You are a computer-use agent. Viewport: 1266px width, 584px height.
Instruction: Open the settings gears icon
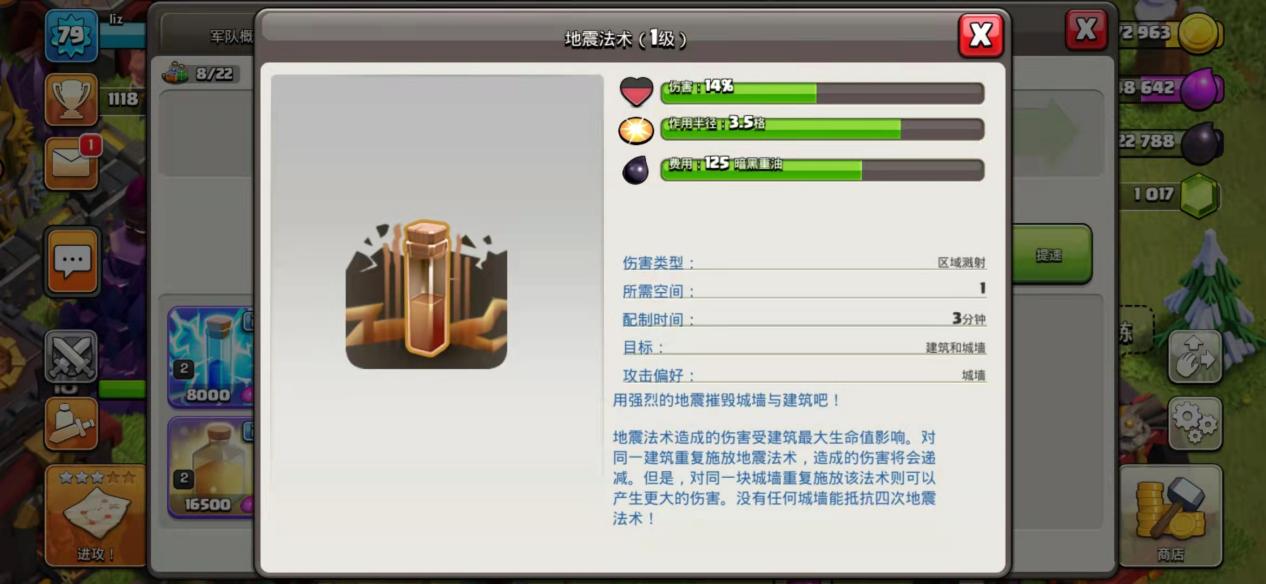(x=1195, y=423)
